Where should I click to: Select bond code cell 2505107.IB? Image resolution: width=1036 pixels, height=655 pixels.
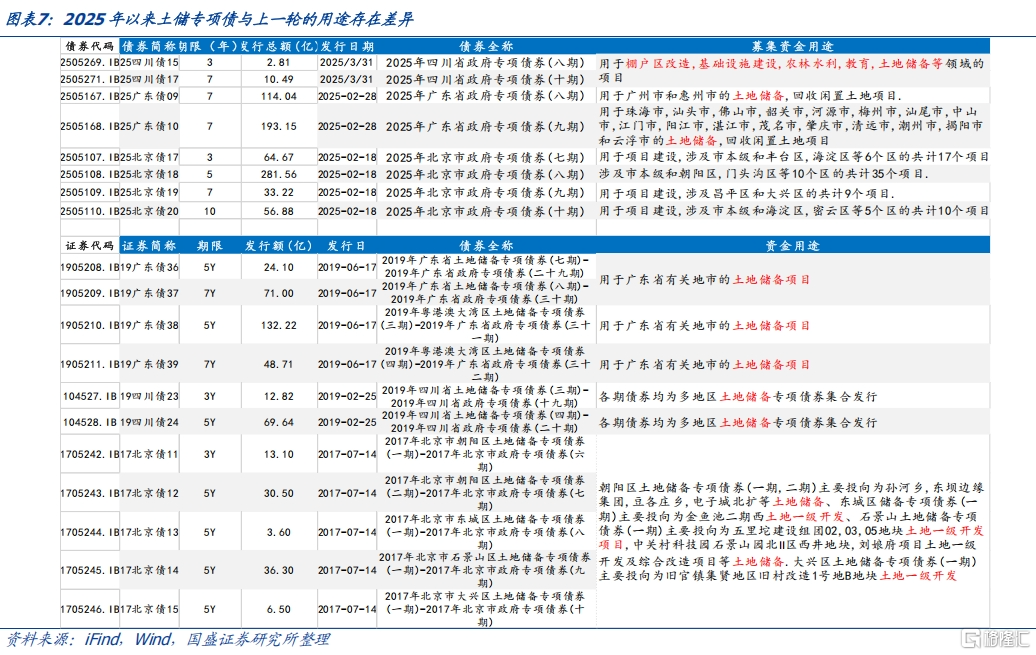click(x=90, y=157)
